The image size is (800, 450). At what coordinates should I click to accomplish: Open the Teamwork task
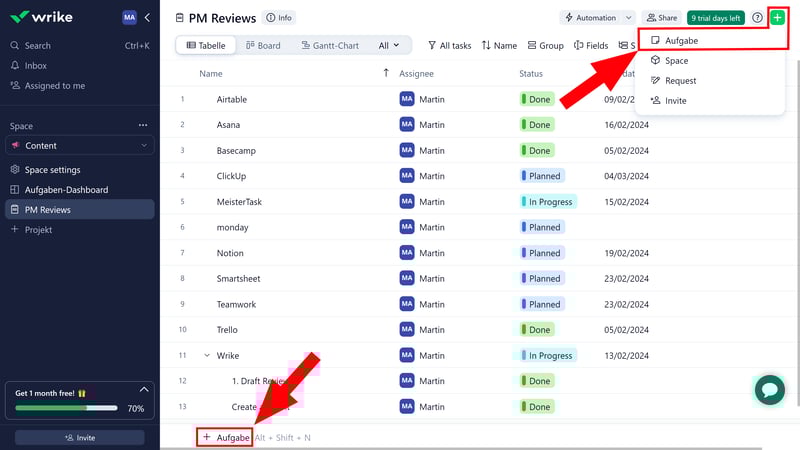tap(236, 304)
